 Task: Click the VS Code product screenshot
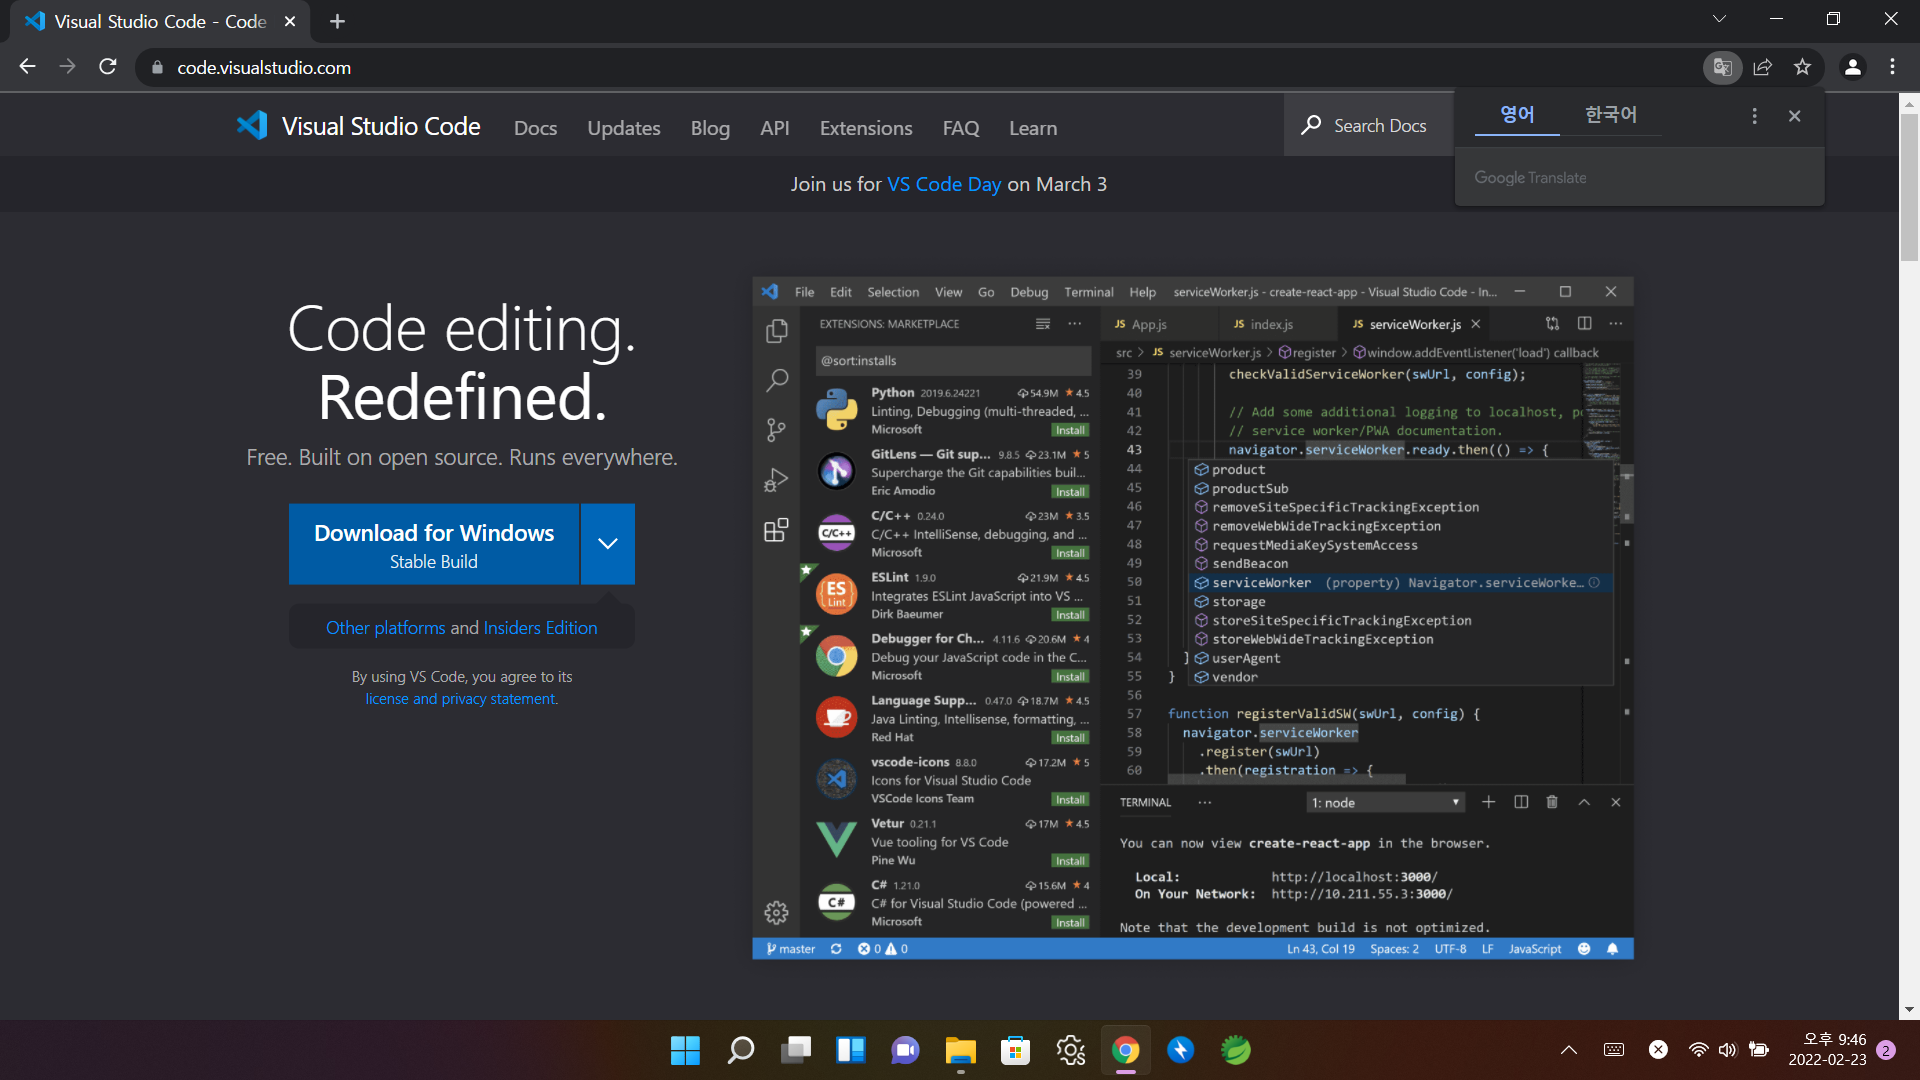point(1192,618)
